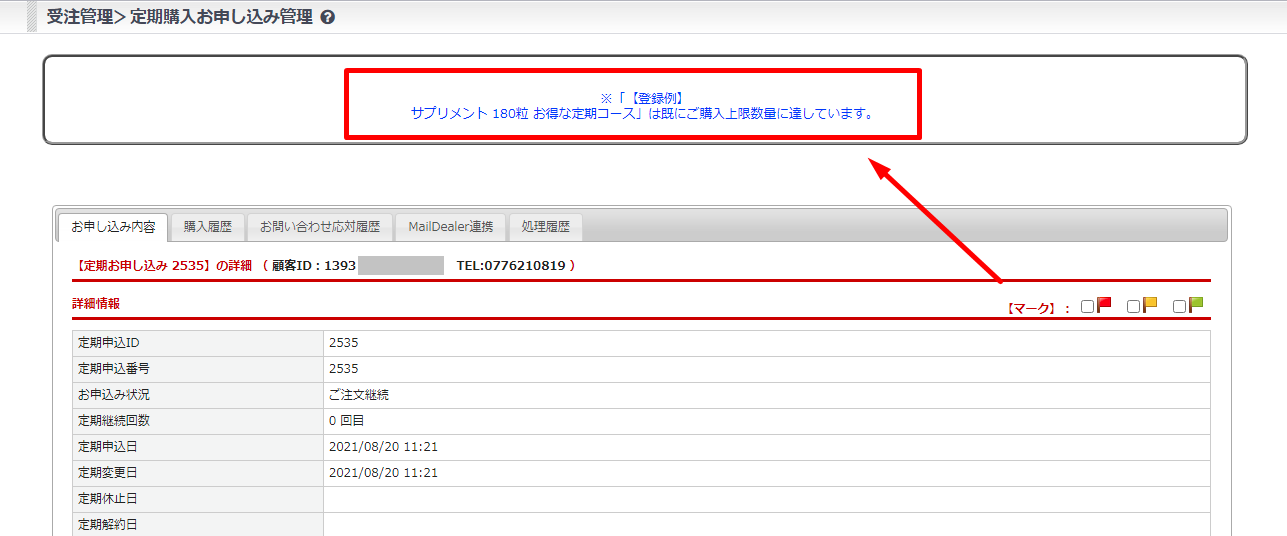Tick the red flag mark checkbox
The height and width of the screenshot is (536, 1287).
click(1087, 307)
